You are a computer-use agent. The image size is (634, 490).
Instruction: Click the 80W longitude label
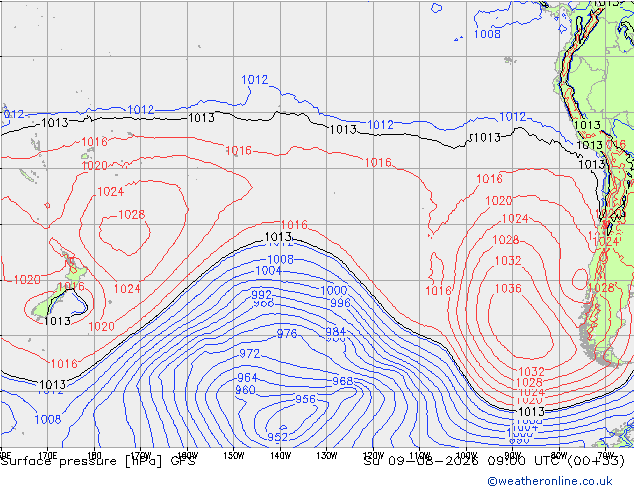point(559,455)
